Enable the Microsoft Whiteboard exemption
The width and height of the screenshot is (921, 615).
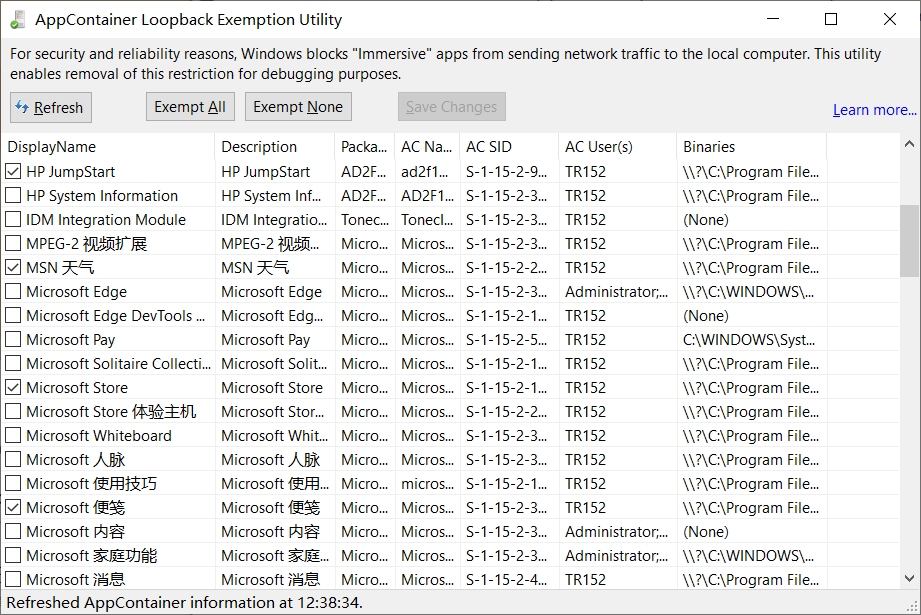click(x=13, y=435)
